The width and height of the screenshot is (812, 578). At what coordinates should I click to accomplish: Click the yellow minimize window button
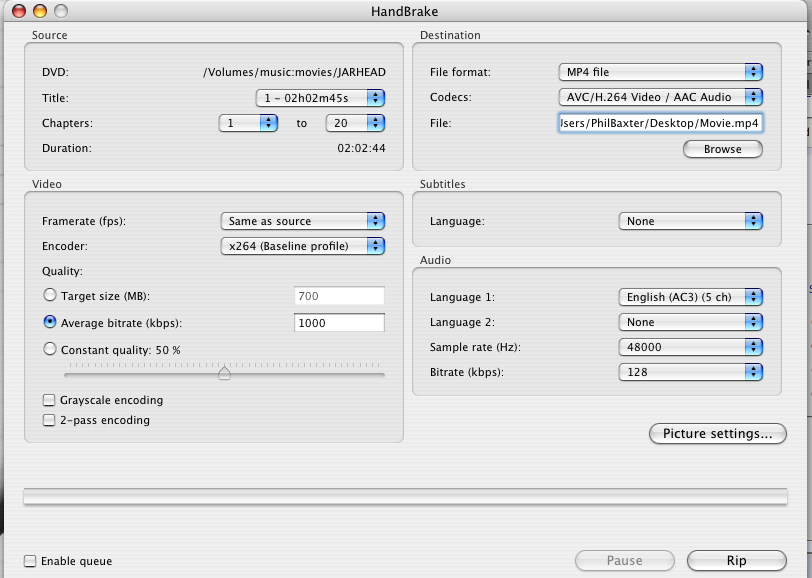(40, 11)
